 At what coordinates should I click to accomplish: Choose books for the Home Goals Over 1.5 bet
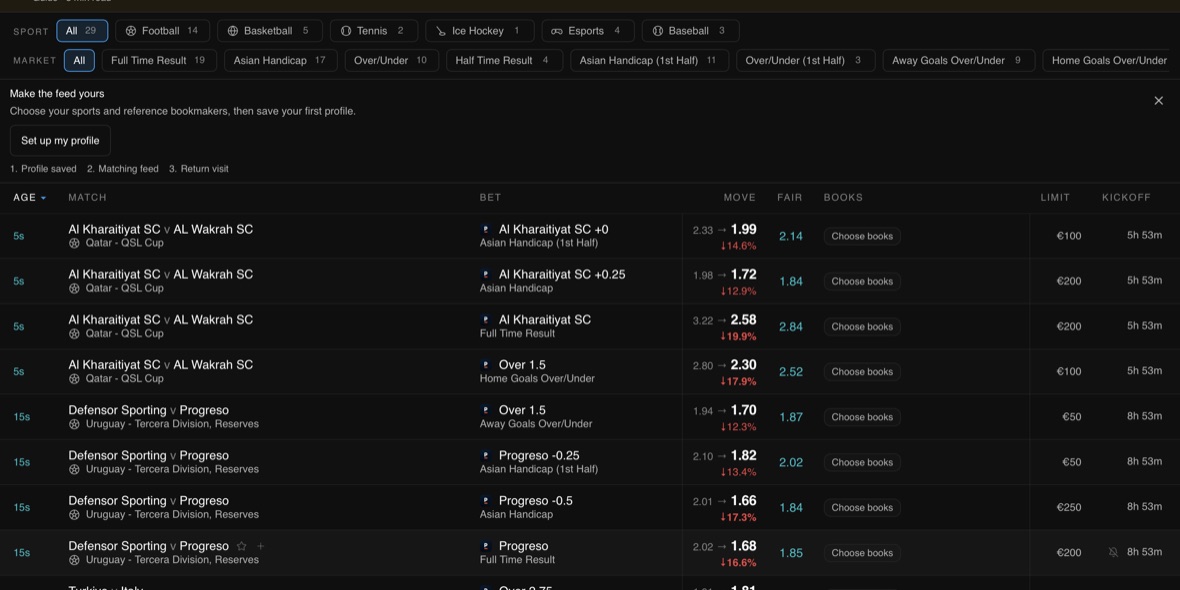[x=862, y=372]
